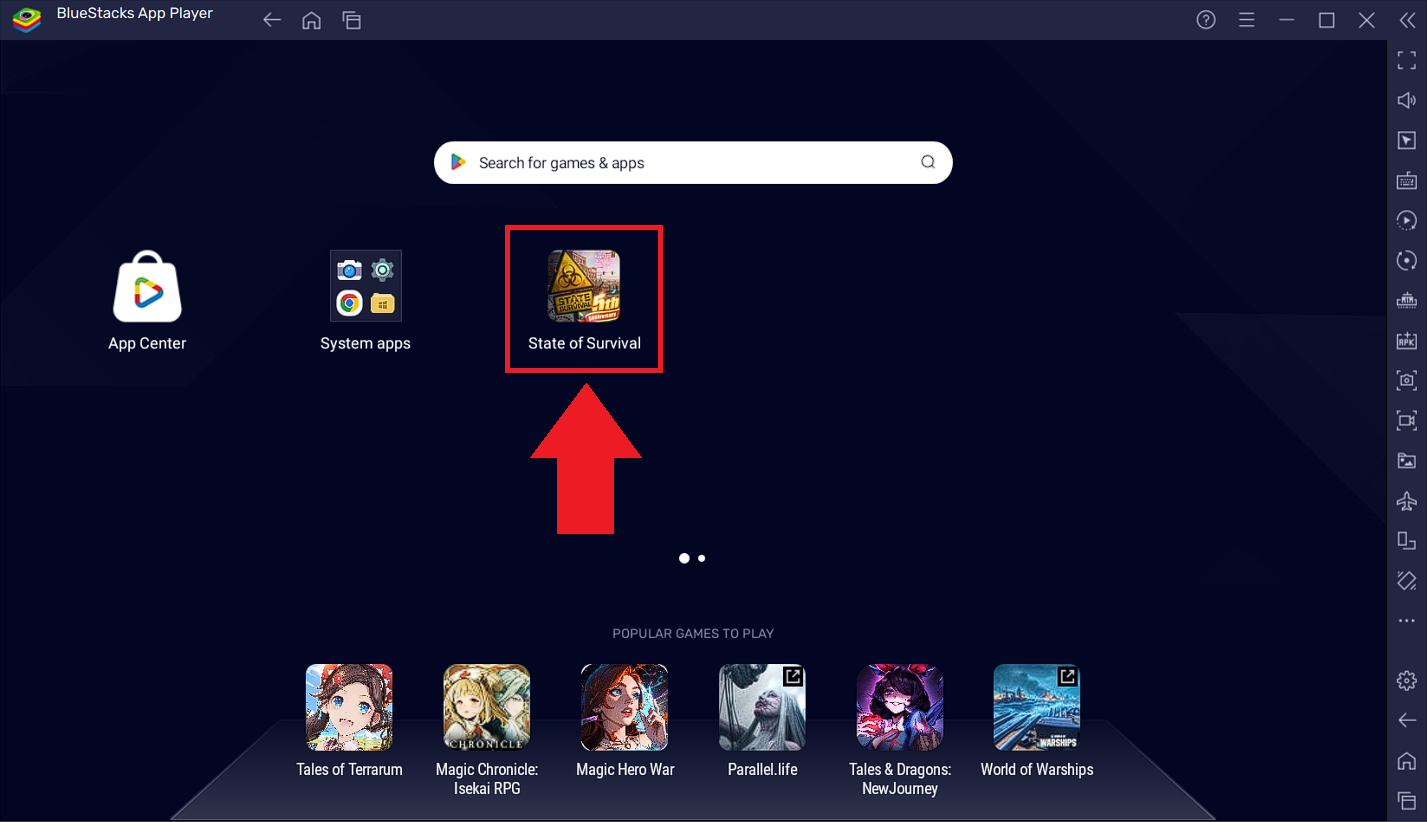Viewport: 1427px width, 822px height.
Task: Collapse the side toolbar with double chevron
Action: click(x=1407, y=20)
